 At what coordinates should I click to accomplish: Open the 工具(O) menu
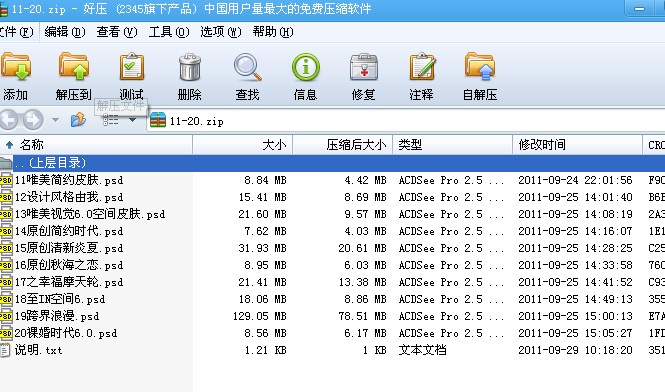169,32
